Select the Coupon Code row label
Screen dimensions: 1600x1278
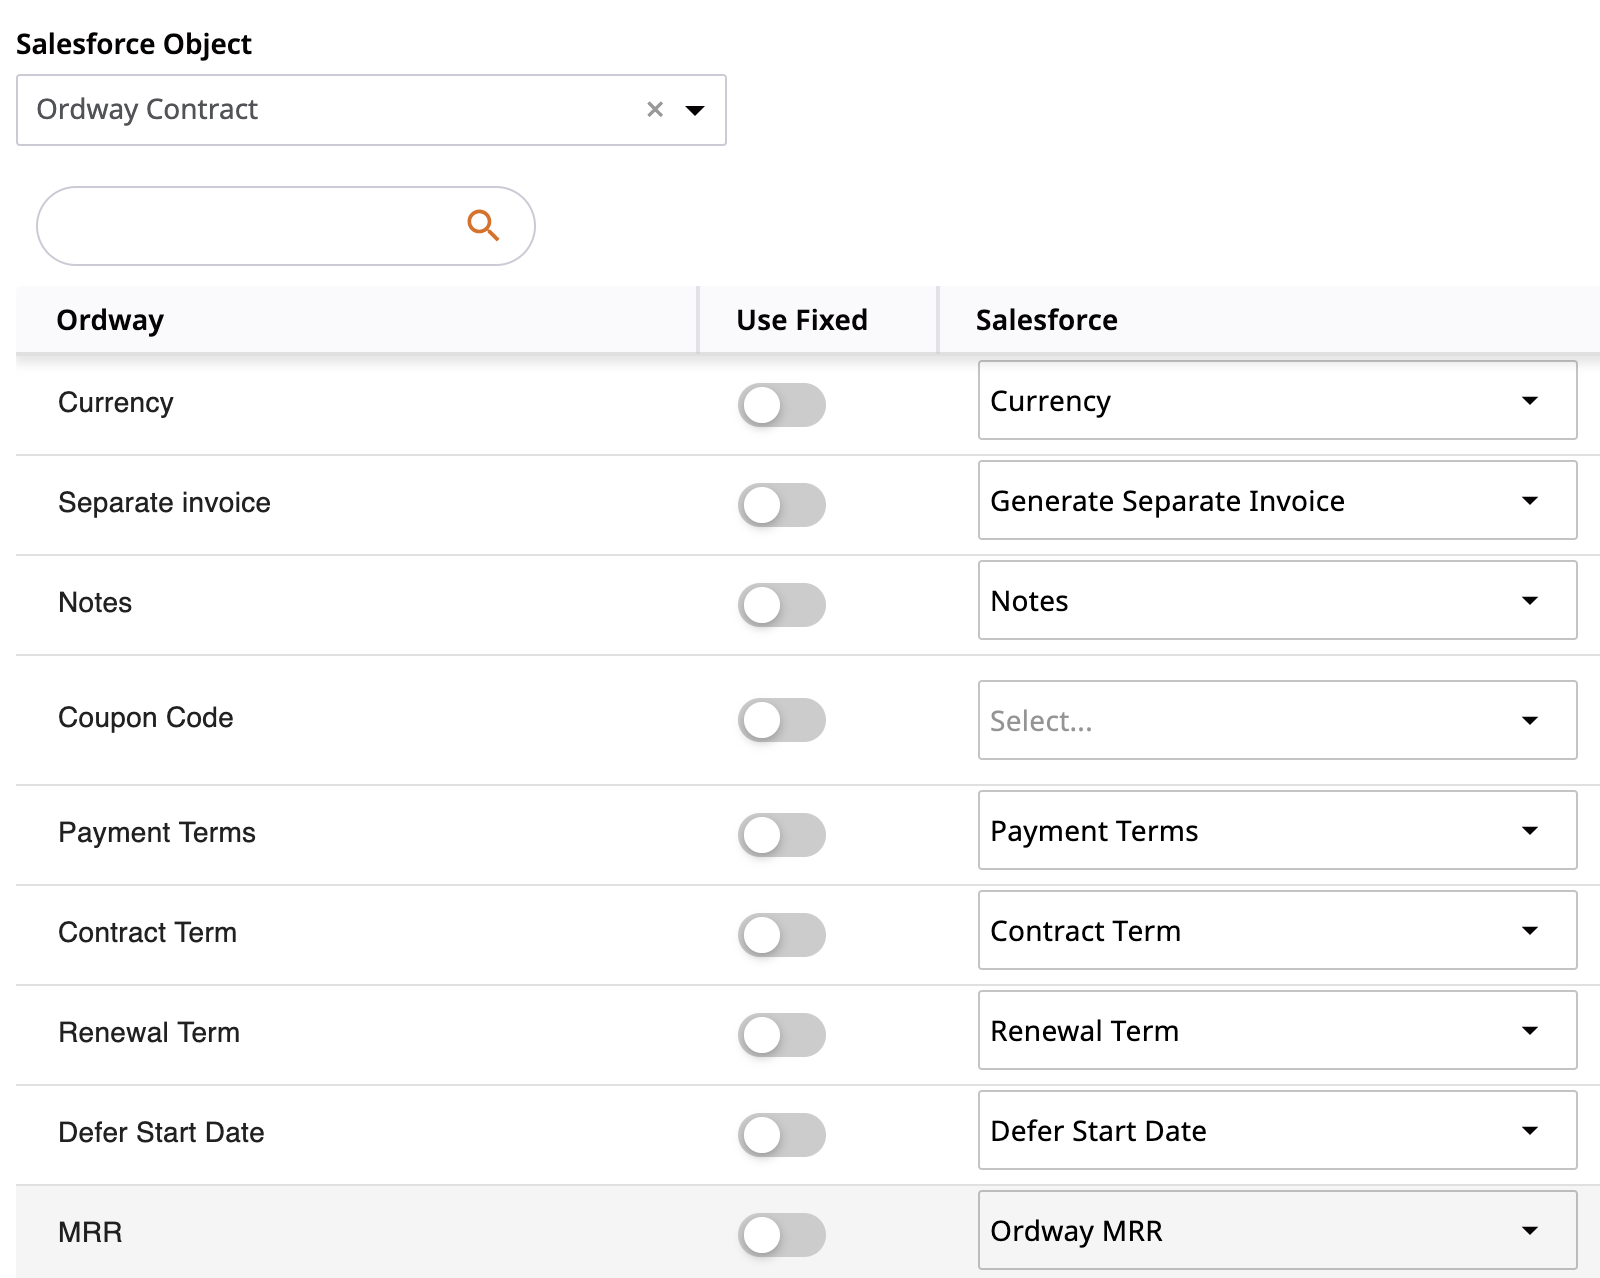(x=146, y=717)
